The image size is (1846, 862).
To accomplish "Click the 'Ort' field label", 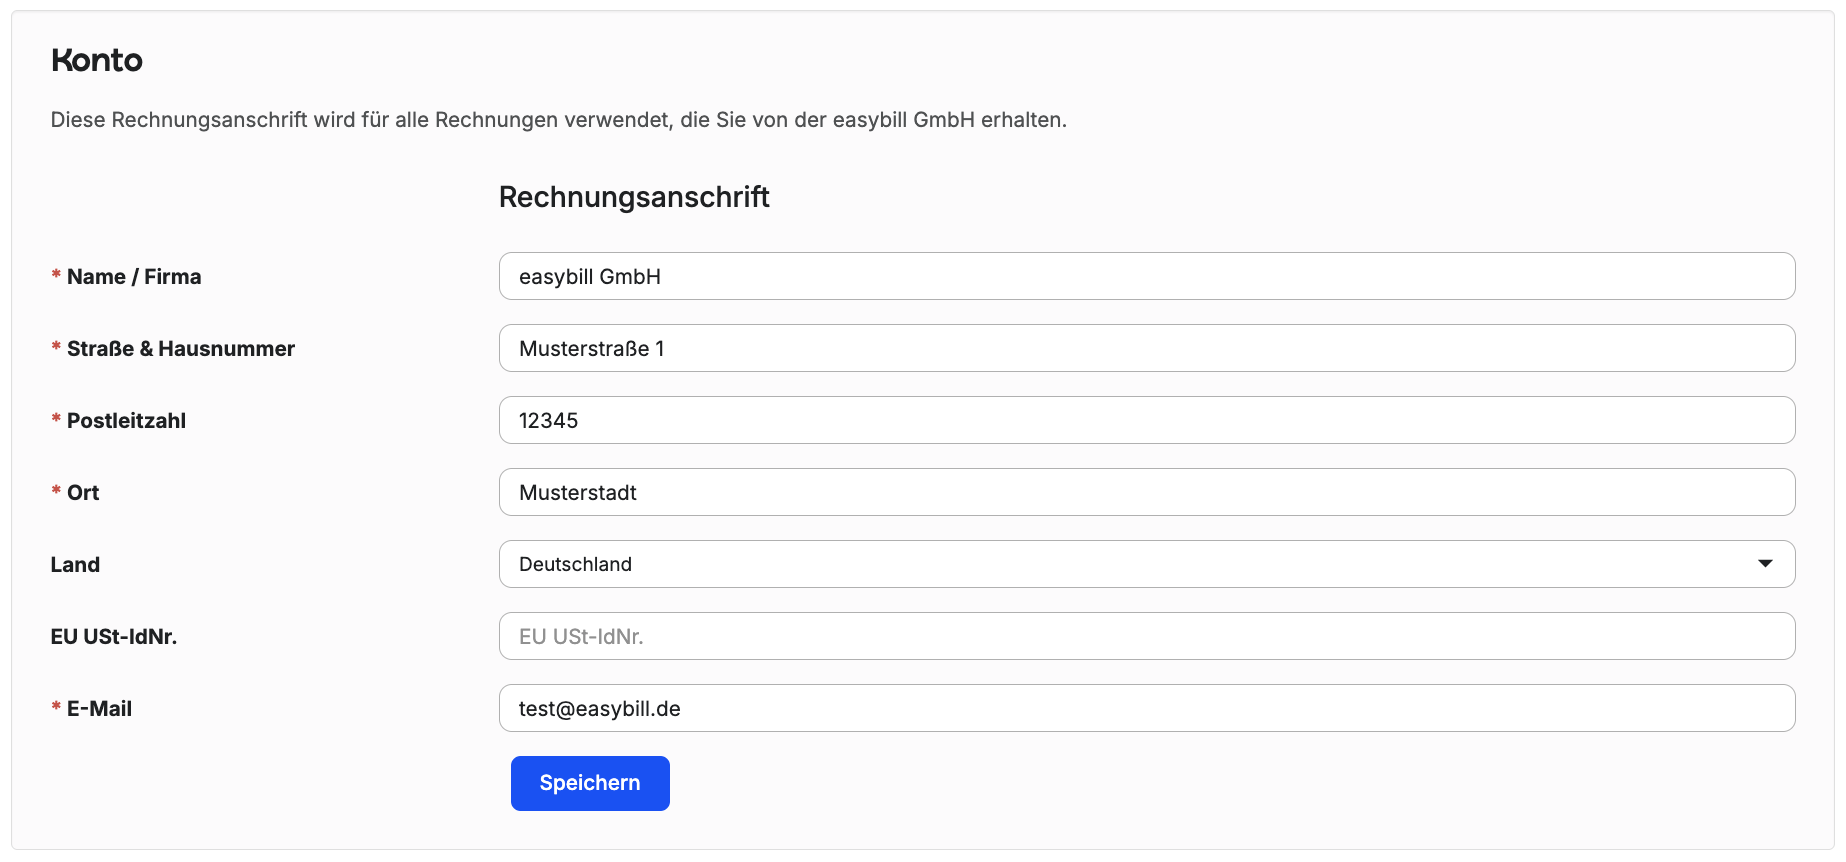I will coord(83,493).
